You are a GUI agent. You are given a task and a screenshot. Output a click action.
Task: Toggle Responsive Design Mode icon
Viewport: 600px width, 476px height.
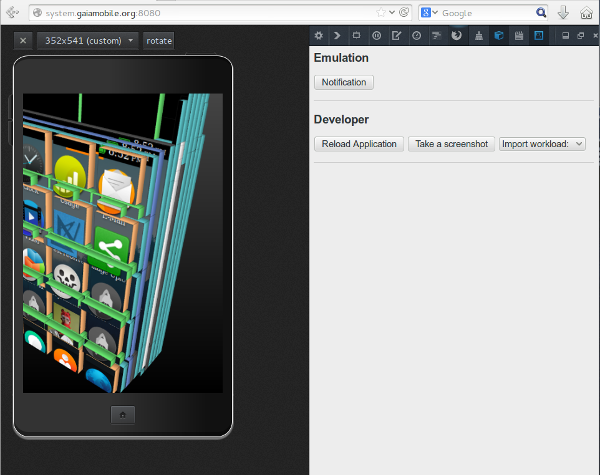(539, 36)
